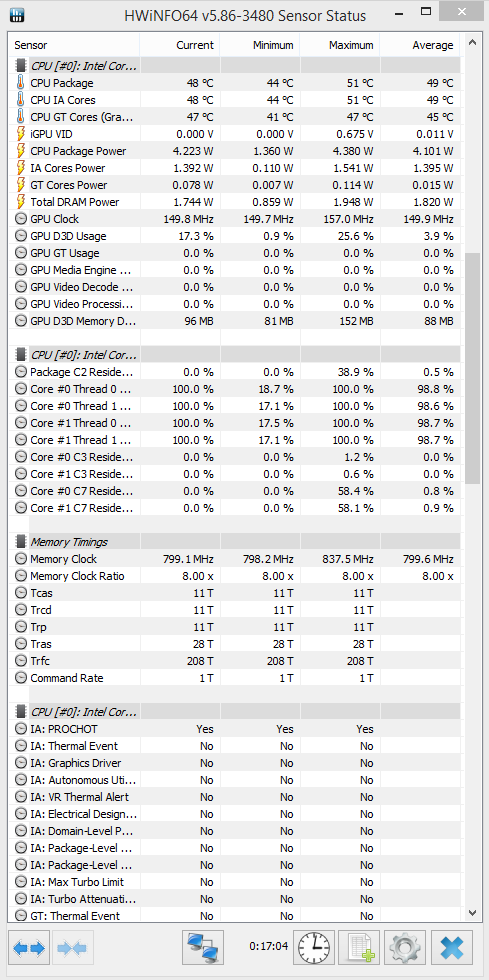
Task: Open sensor settings gear icon
Action: click(x=405, y=948)
